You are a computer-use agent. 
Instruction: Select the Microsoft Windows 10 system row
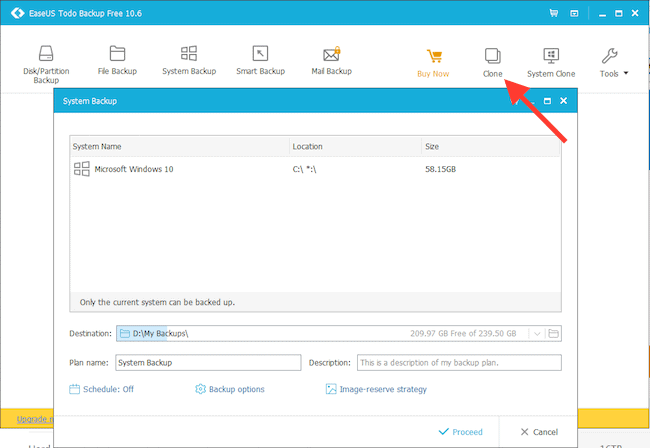(x=315, y=169)
